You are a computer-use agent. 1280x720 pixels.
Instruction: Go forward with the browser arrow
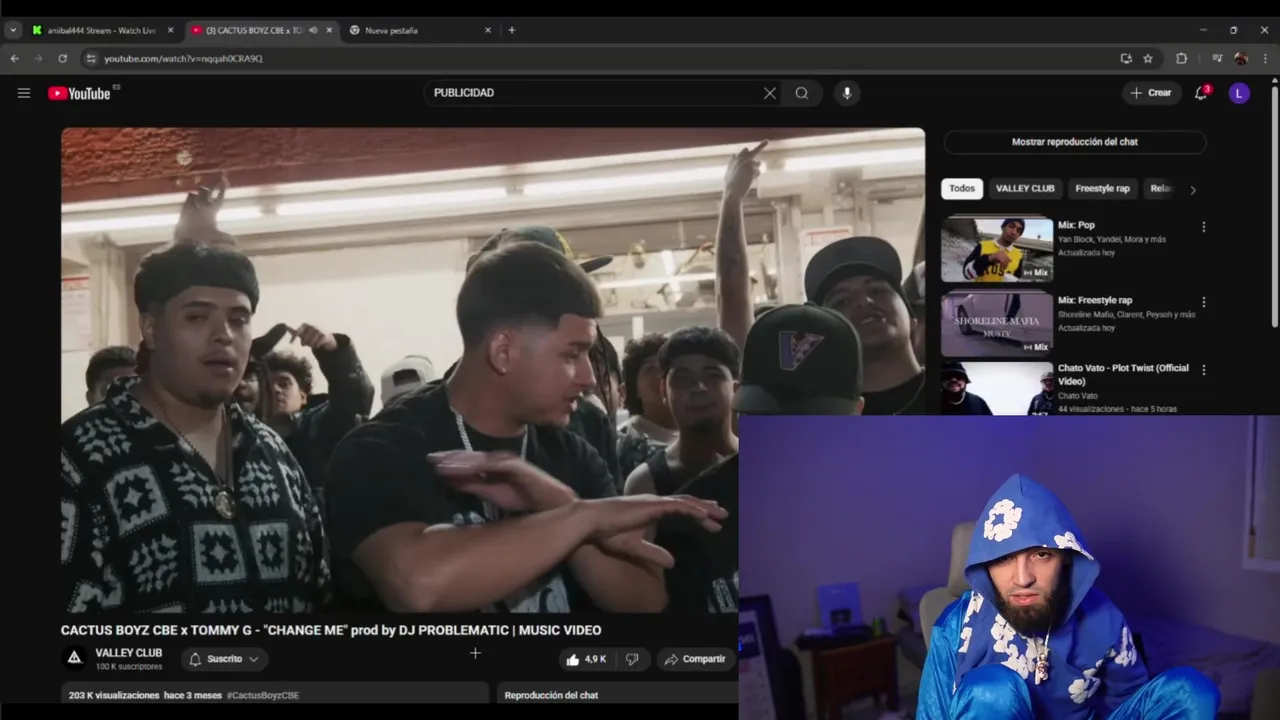pyautogui.click(x=38, y=59)
